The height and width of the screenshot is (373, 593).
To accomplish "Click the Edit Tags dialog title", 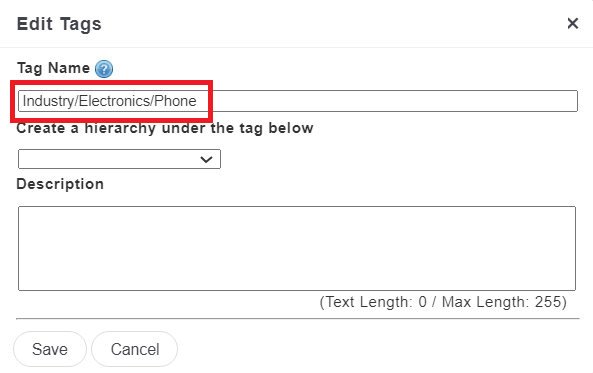I will tap(59, 24).
